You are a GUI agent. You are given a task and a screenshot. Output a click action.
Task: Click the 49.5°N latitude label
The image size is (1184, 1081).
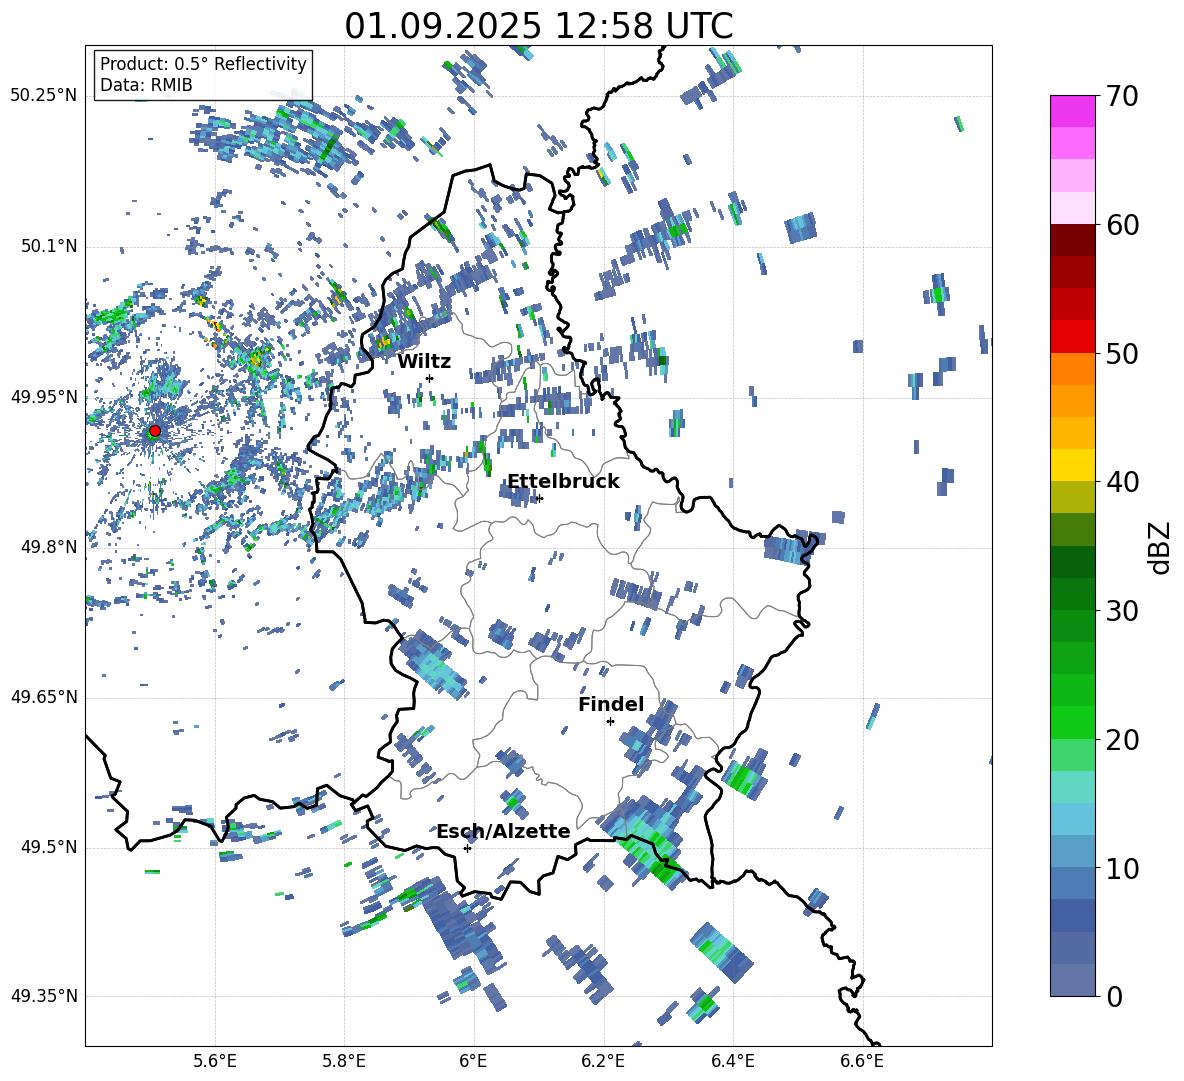point(48,847)
